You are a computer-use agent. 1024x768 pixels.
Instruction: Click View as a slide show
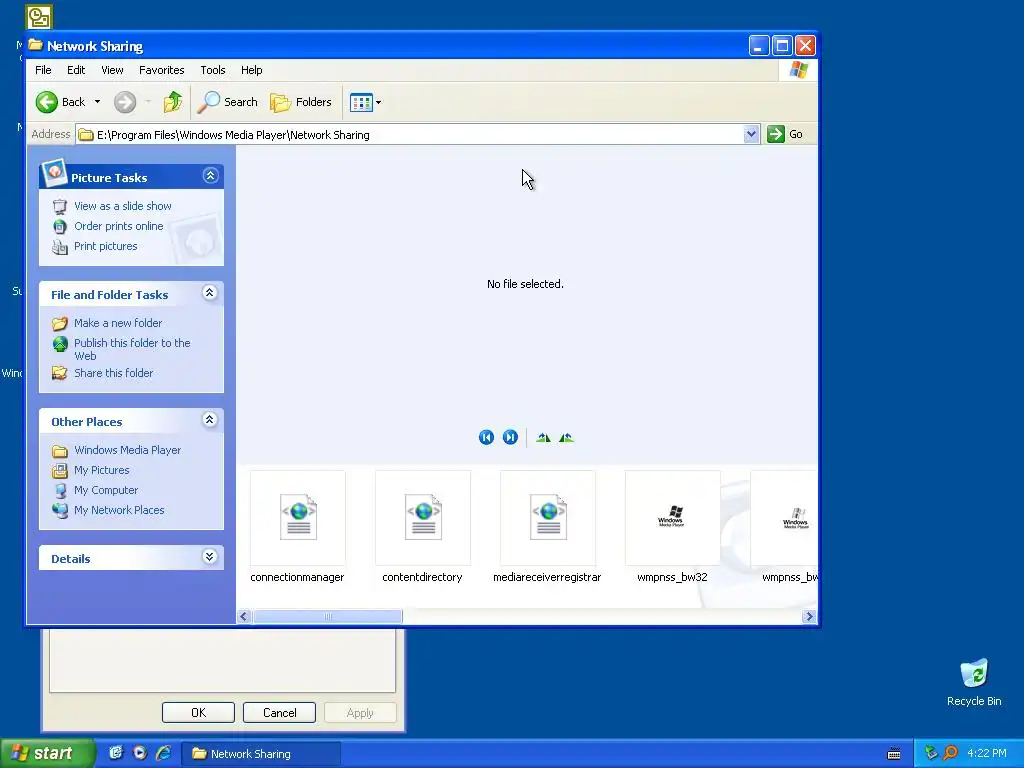point(123,206)
